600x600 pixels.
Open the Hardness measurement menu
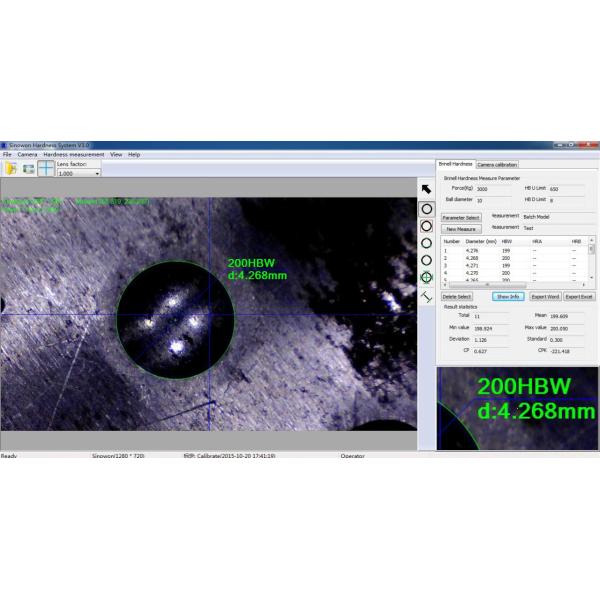tap(73, 155)
